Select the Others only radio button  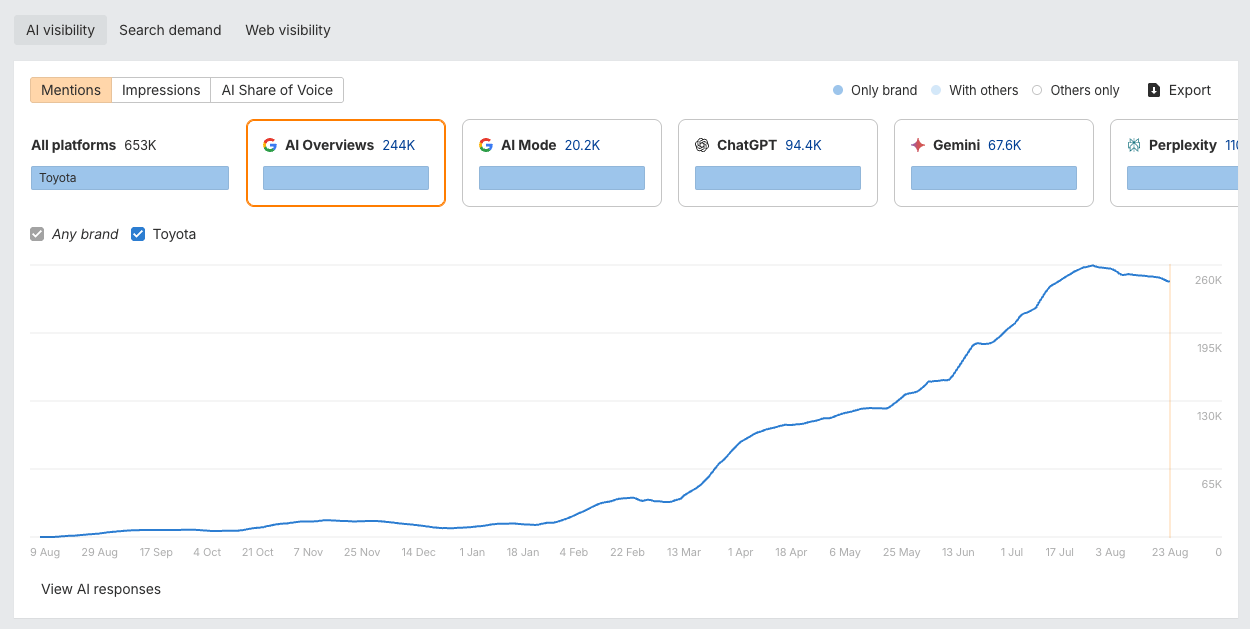tap(1038, 90)
